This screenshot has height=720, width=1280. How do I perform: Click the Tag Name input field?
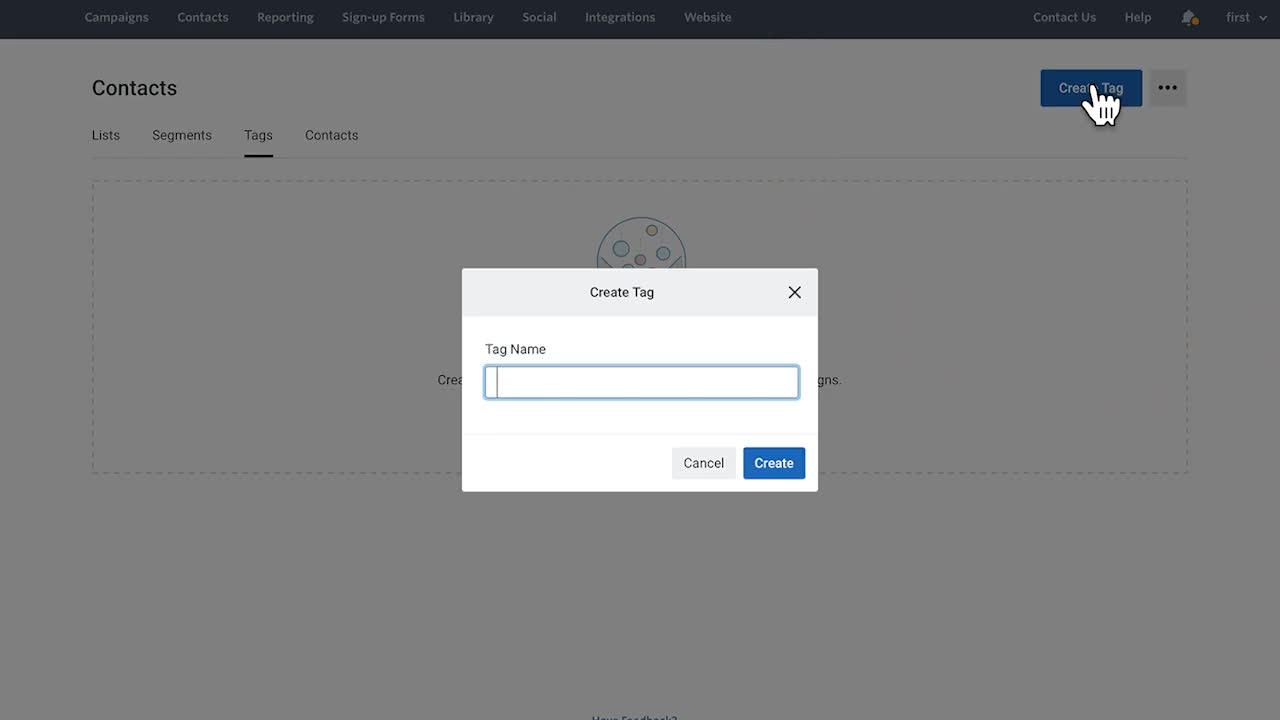click(x=642, y=382)
